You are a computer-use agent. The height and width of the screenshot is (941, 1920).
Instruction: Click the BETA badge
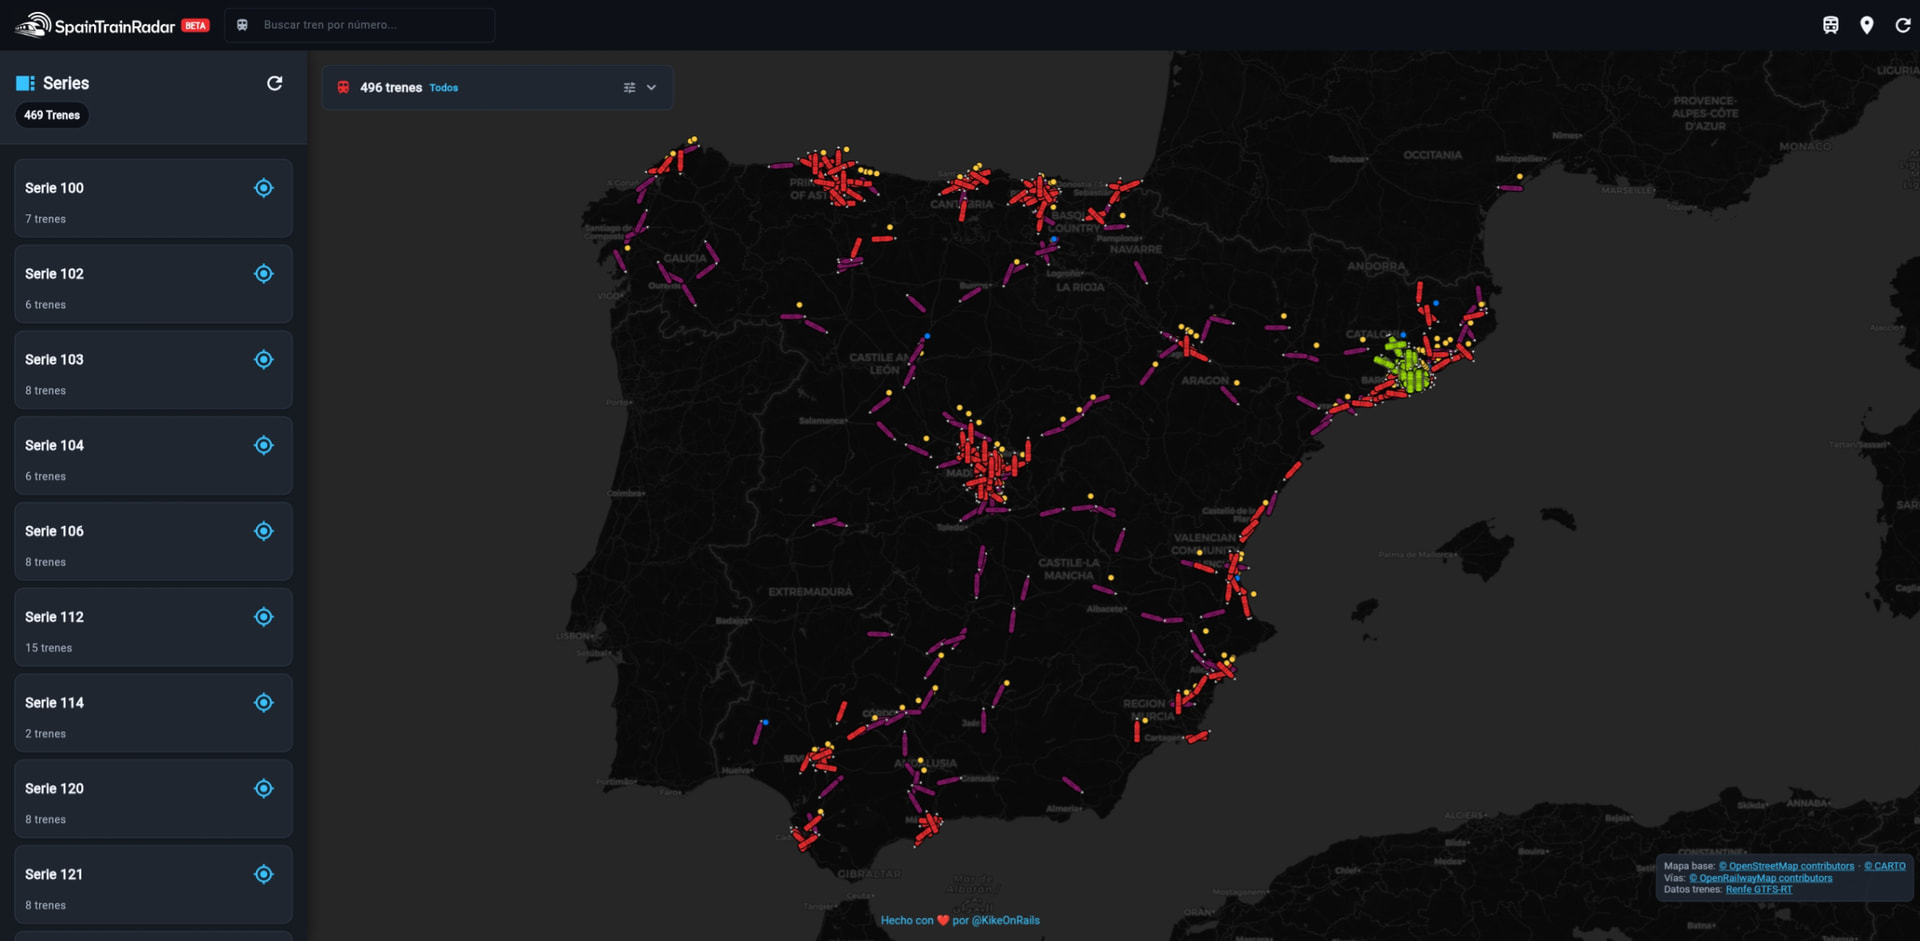point(196,26)
